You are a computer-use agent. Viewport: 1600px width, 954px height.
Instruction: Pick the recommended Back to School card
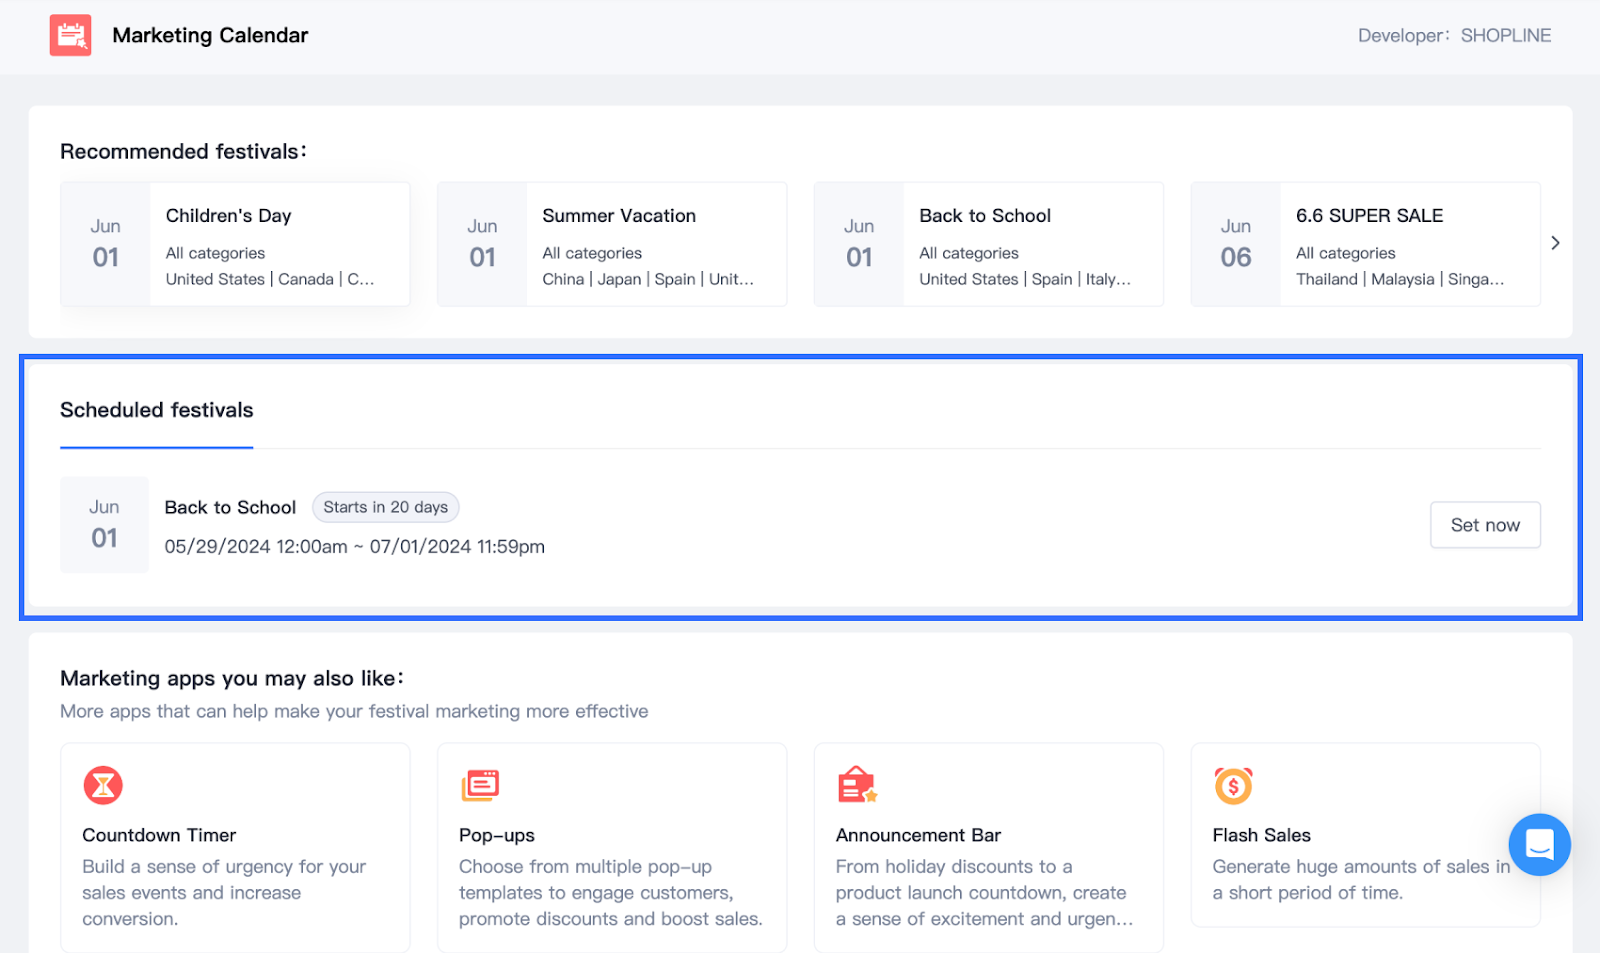[989, 244]
